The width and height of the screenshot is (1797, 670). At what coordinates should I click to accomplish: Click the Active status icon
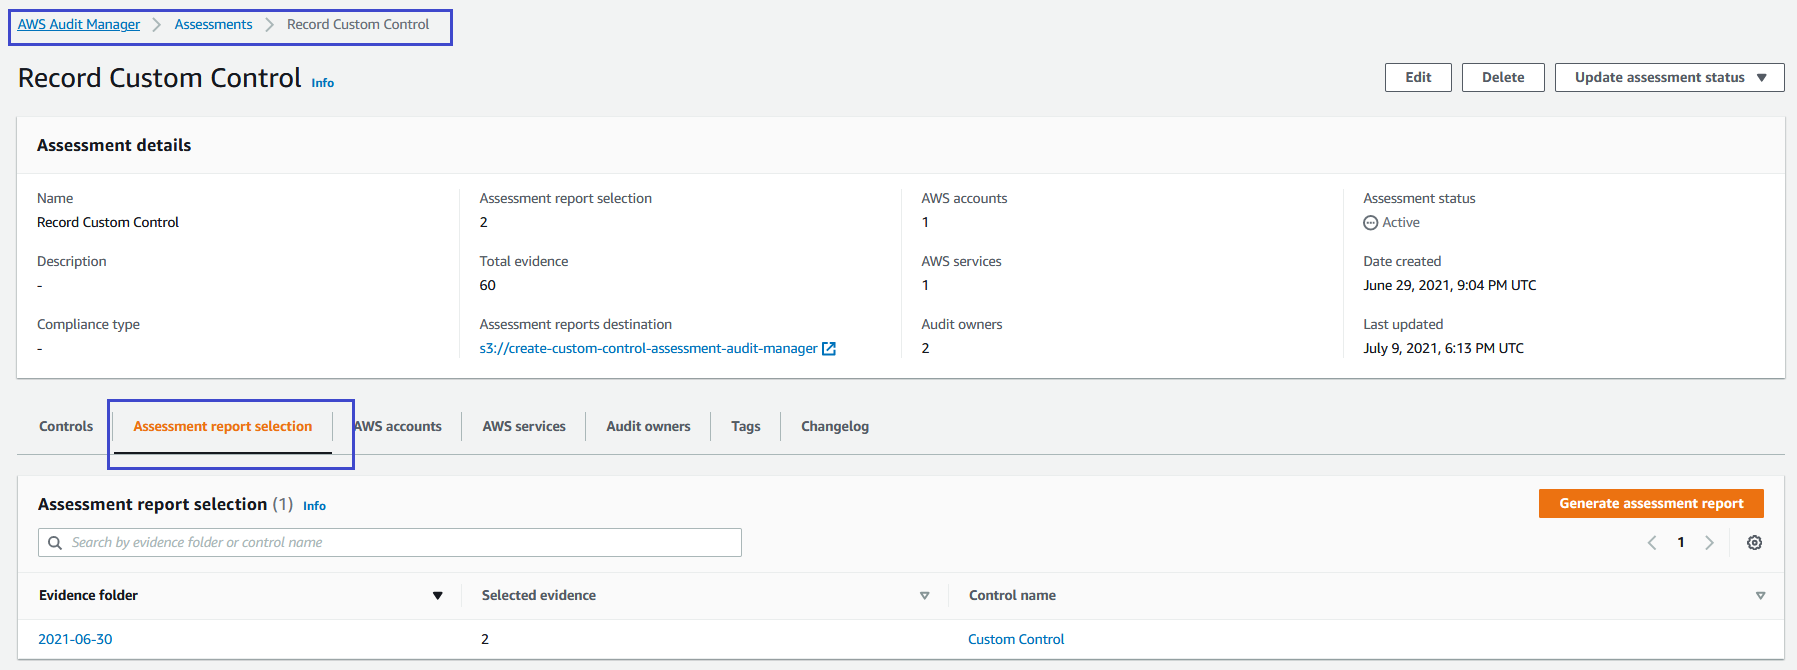pyautogui.click(x=1370, y=223)
